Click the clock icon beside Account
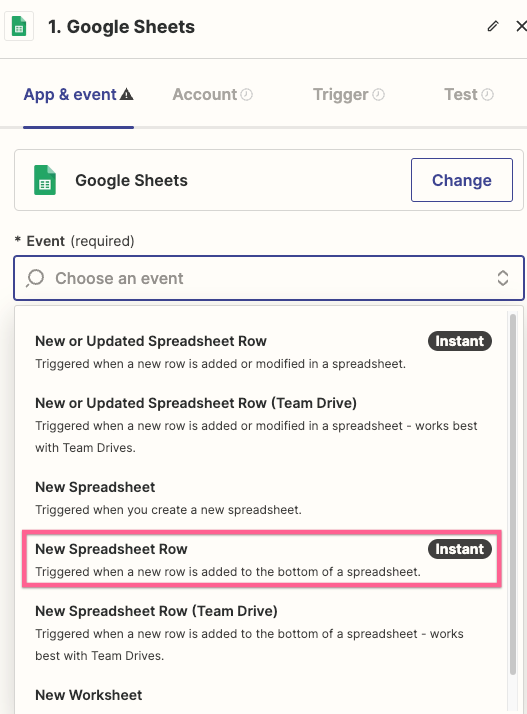Image resolution: width=527 pixels, height=714 pixels. [246, 94]
